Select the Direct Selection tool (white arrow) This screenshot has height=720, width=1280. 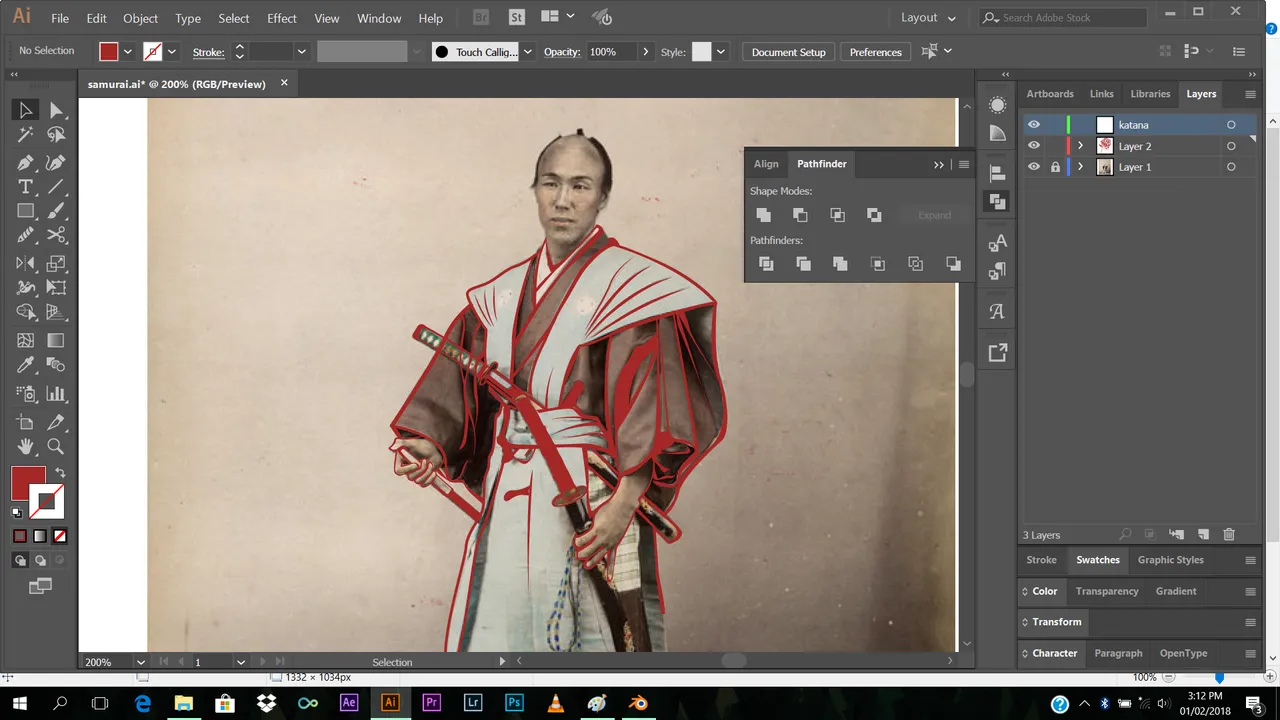click(57, 110)
